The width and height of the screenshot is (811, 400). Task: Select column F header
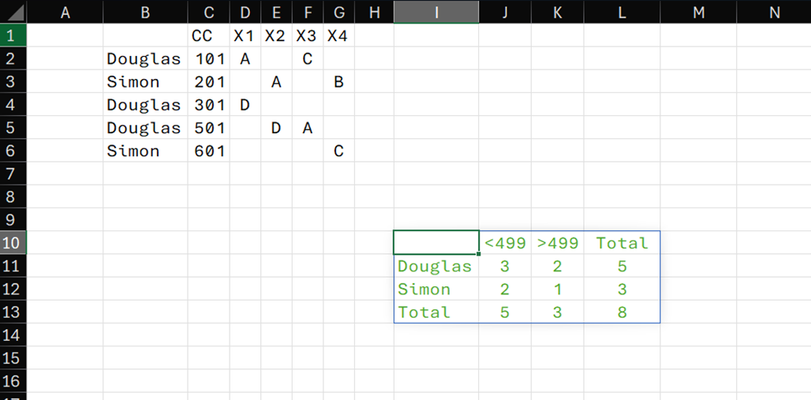(x=307, y=11)
